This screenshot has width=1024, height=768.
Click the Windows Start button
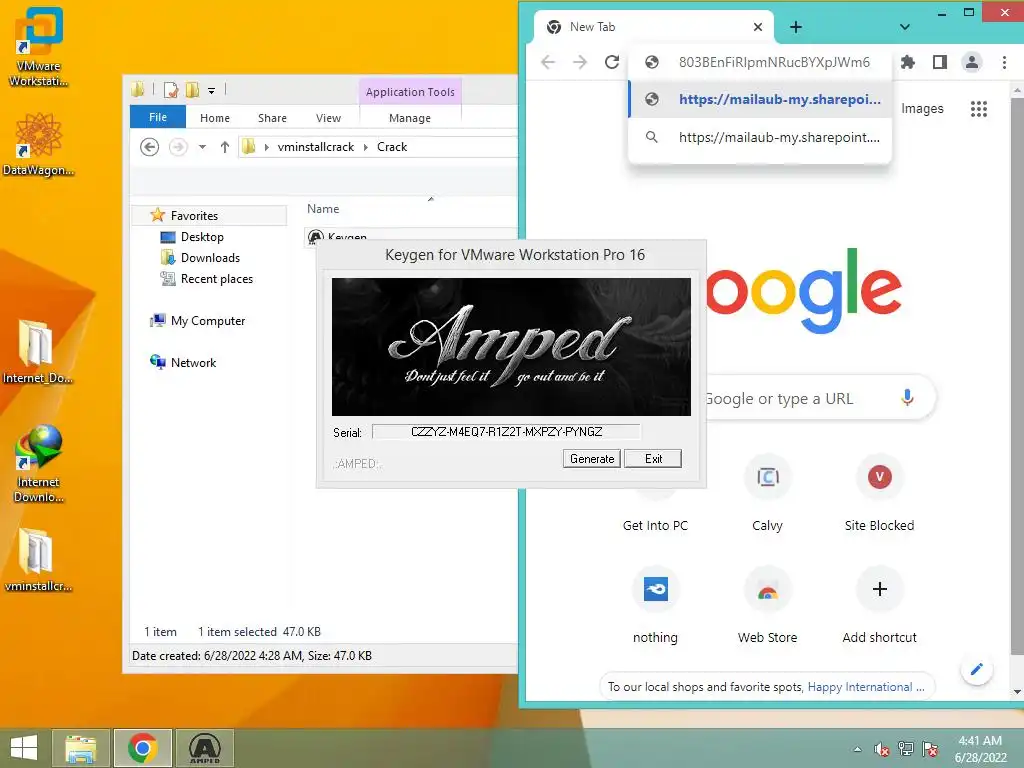(x=24, y=748)
